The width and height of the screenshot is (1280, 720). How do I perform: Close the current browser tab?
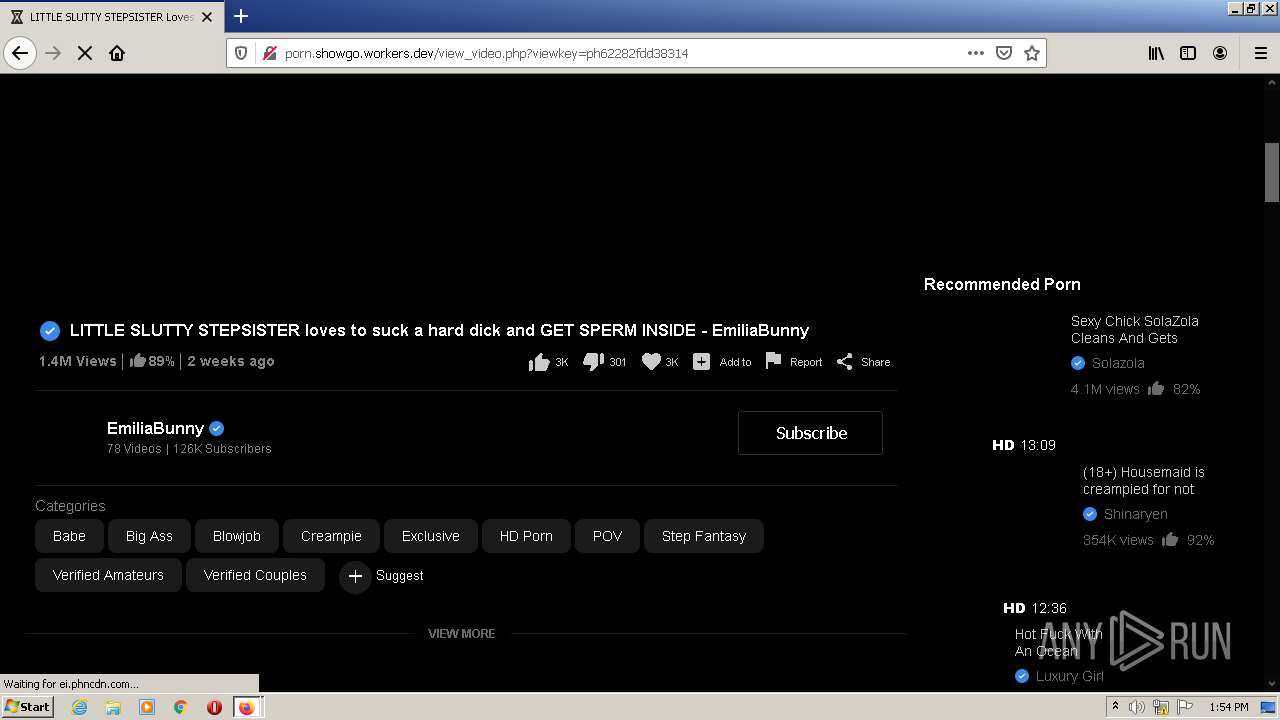[x=207, y=17]
